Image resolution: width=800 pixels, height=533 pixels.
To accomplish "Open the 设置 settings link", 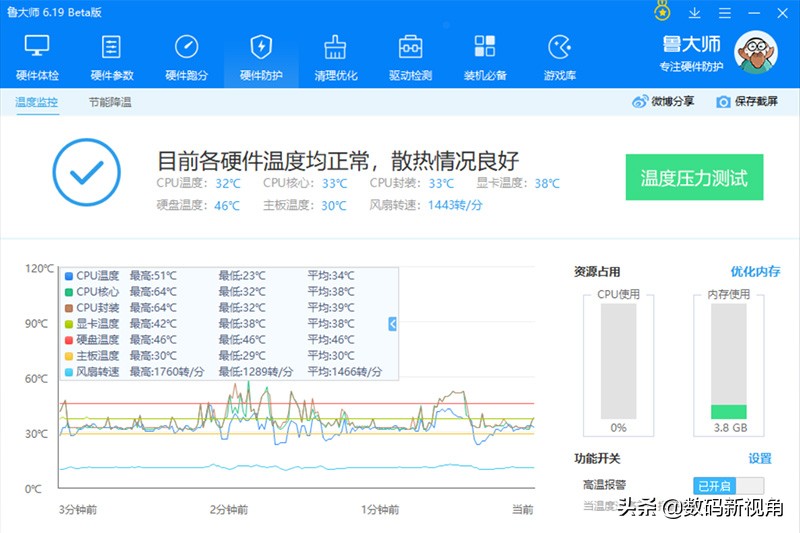I will pyautogui.click(x=760, y=458).
